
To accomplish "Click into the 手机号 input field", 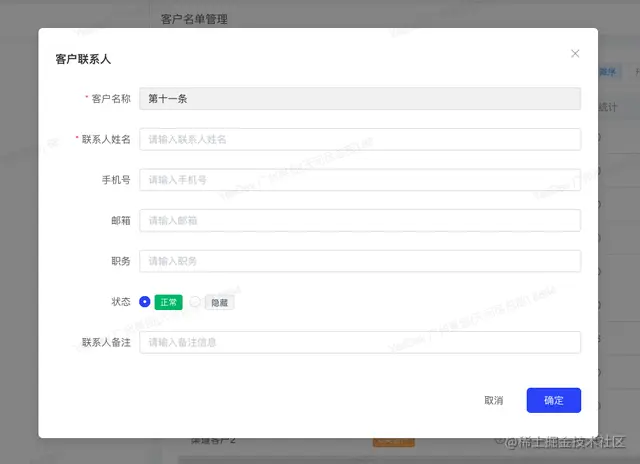I will (360, 180).
